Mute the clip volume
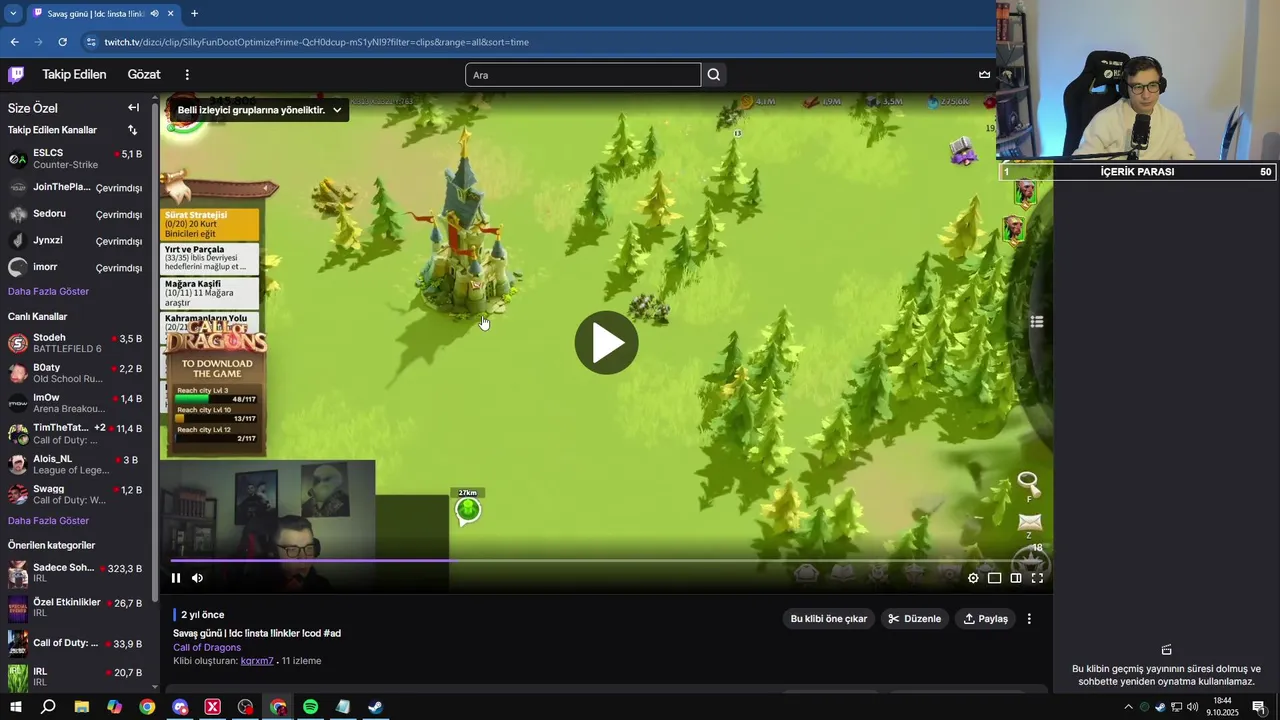 (x=197, y=578)
